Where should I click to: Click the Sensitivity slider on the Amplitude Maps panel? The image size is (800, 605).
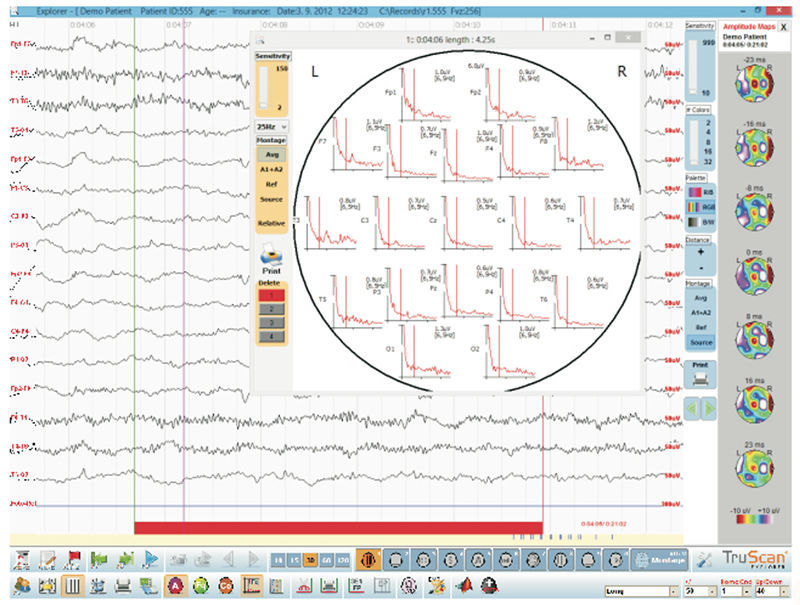coord(692,67)
